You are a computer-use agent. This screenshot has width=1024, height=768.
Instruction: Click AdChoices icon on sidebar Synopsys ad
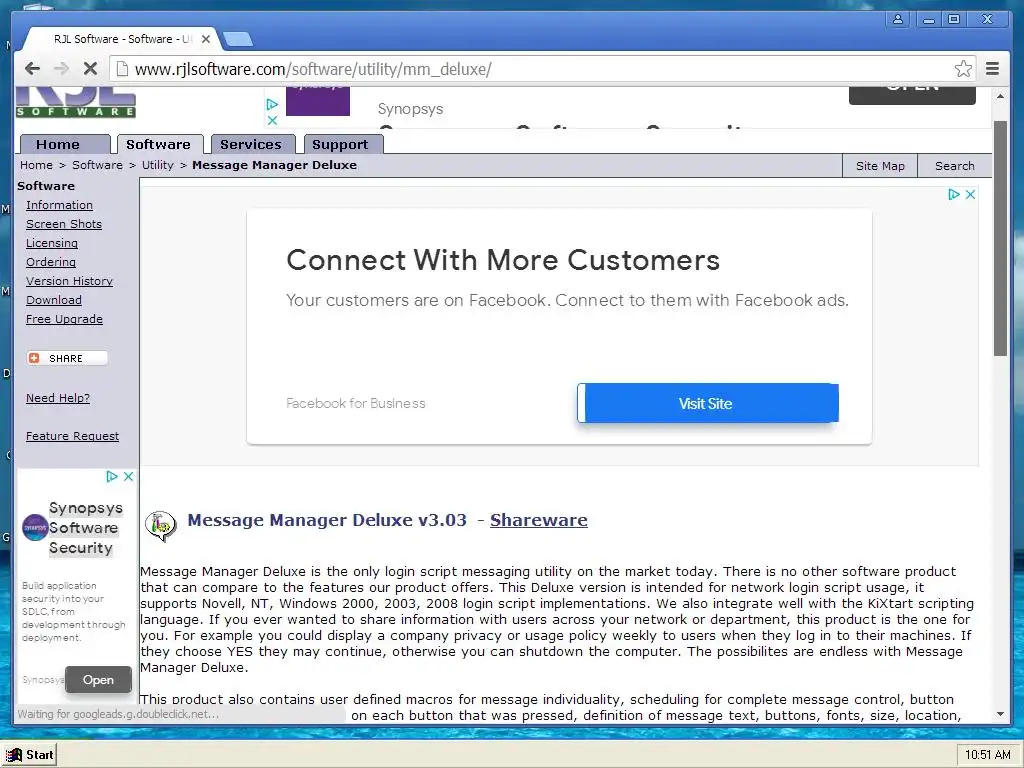112,476
